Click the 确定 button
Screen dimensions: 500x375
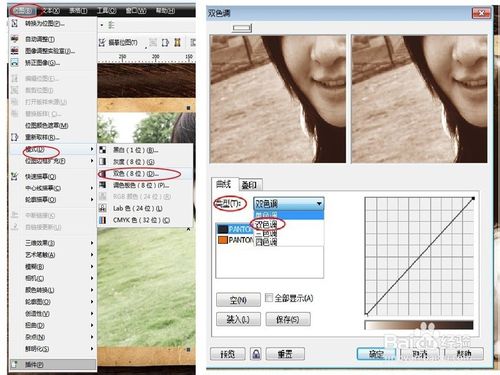pyautogui.click(x=376, y=354)
